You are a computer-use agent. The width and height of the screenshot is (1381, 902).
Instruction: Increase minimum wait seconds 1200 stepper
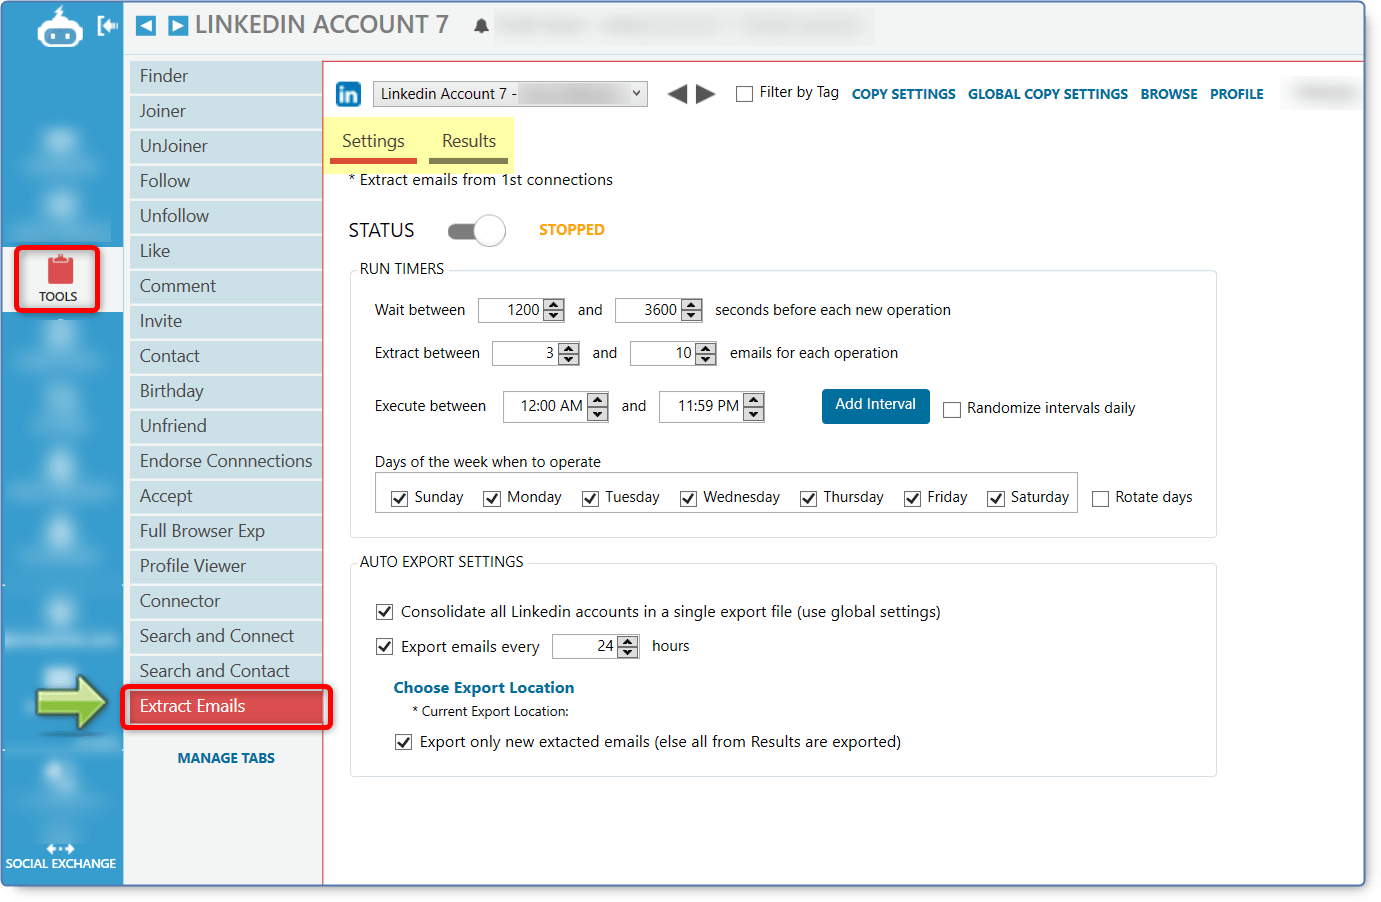click(554, 305)
